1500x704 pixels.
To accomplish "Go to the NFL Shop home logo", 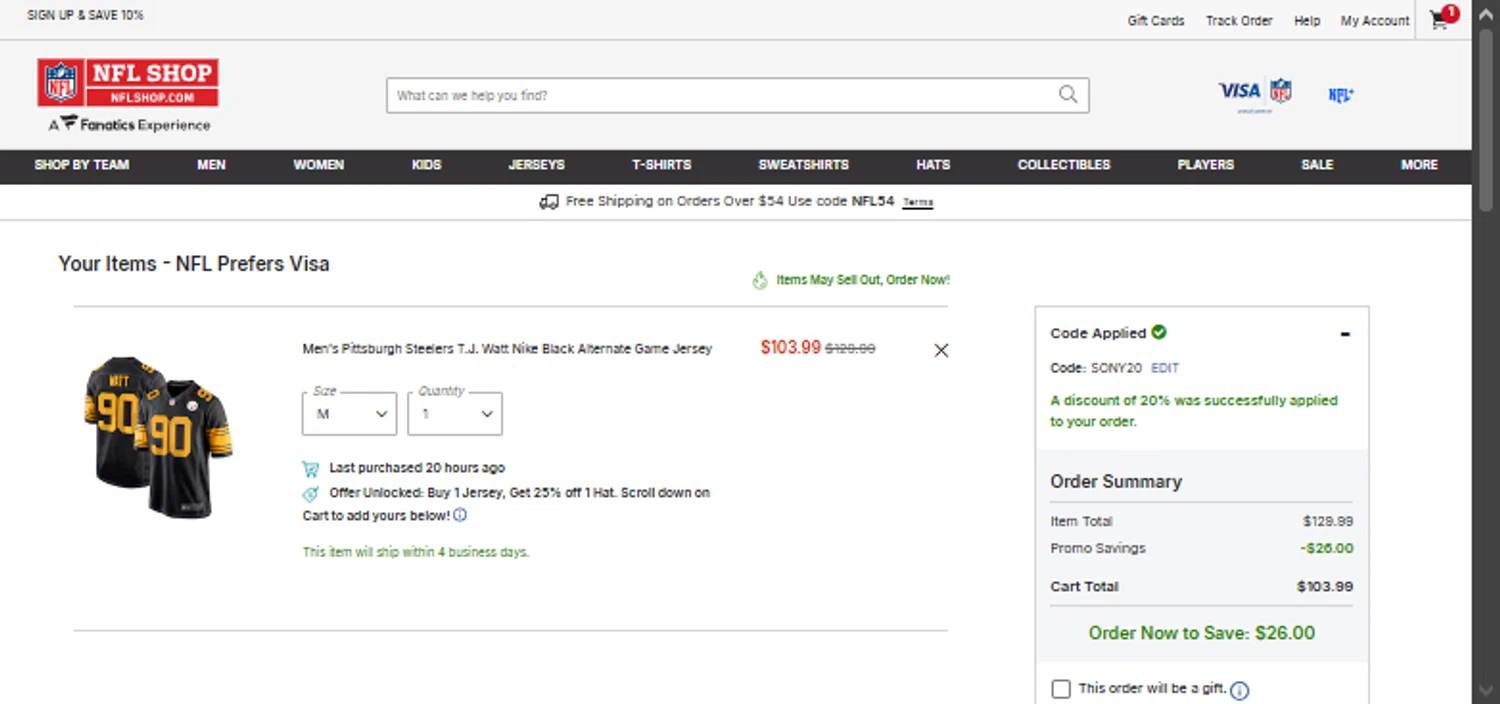I will [128, 83].
